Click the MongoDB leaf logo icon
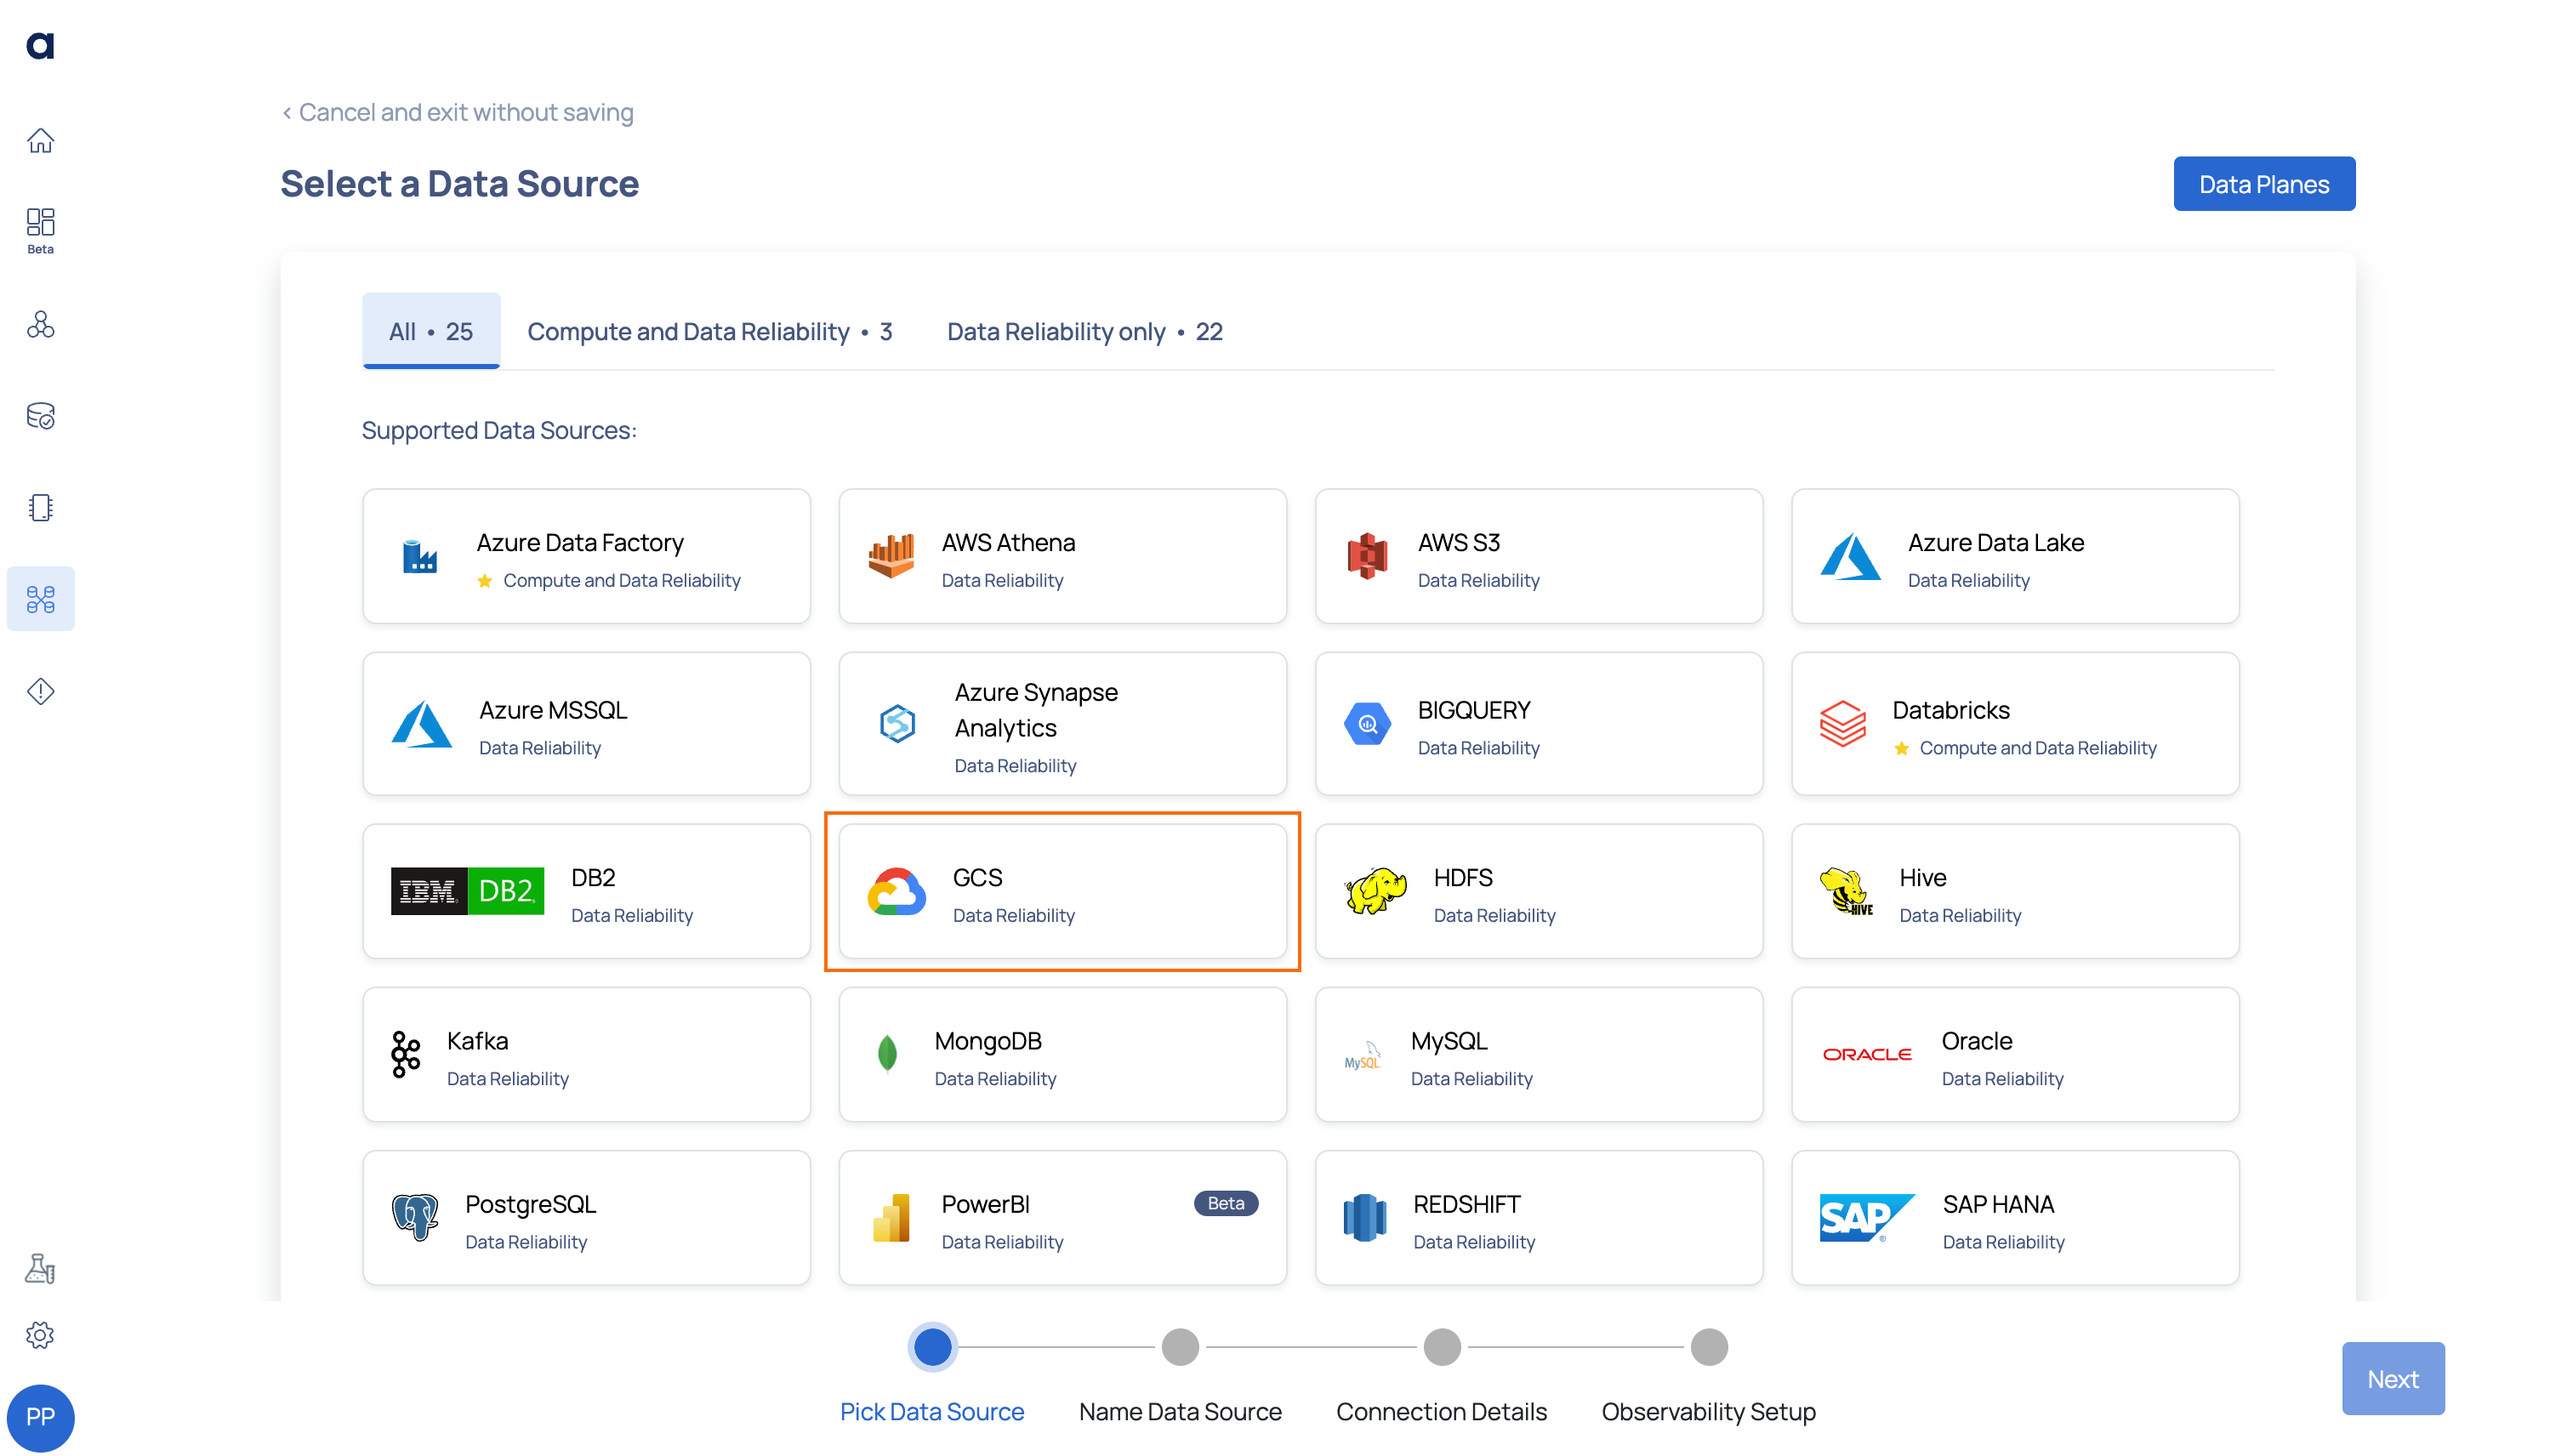 887,1054
